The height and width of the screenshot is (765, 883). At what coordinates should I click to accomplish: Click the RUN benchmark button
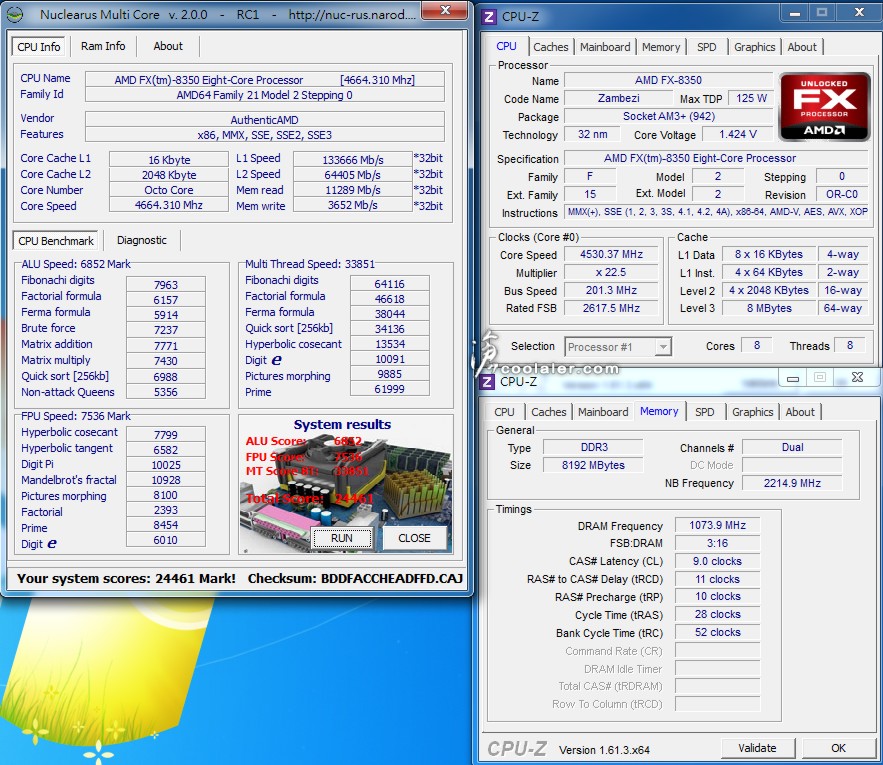click(342, 538)
